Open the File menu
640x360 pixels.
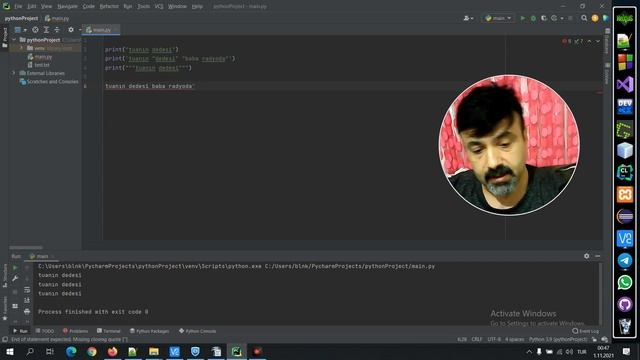[18, 7]
